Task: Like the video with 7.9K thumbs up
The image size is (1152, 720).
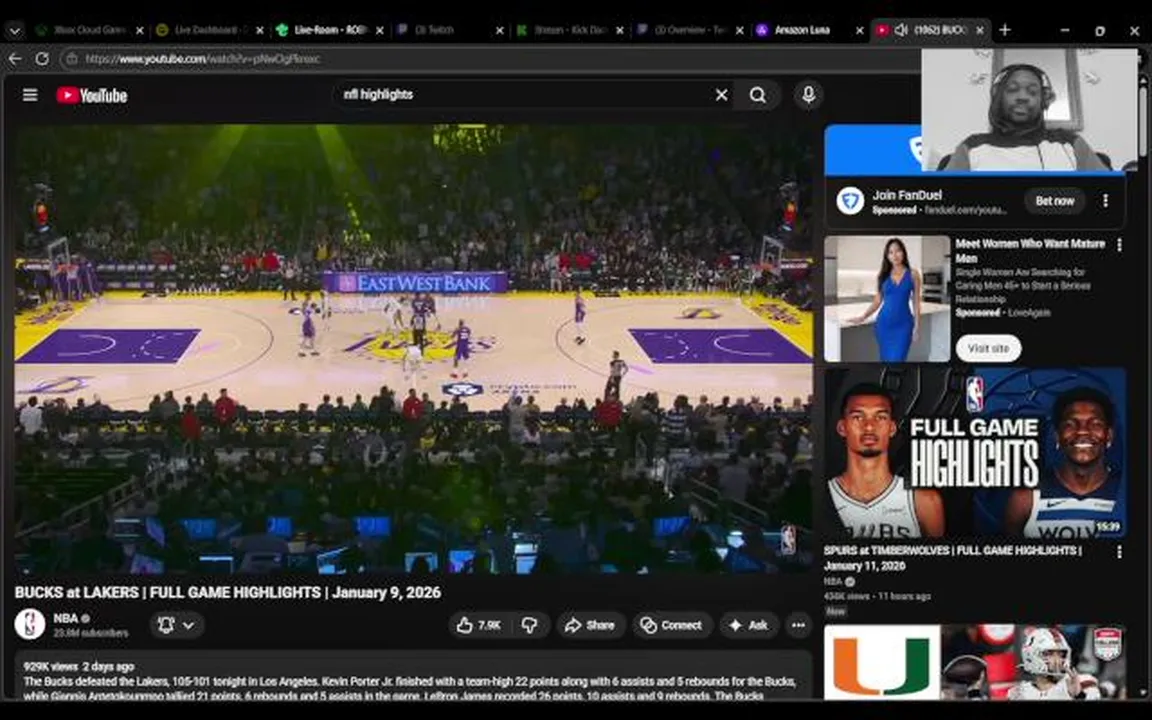Action: click(x=478, y=625)
